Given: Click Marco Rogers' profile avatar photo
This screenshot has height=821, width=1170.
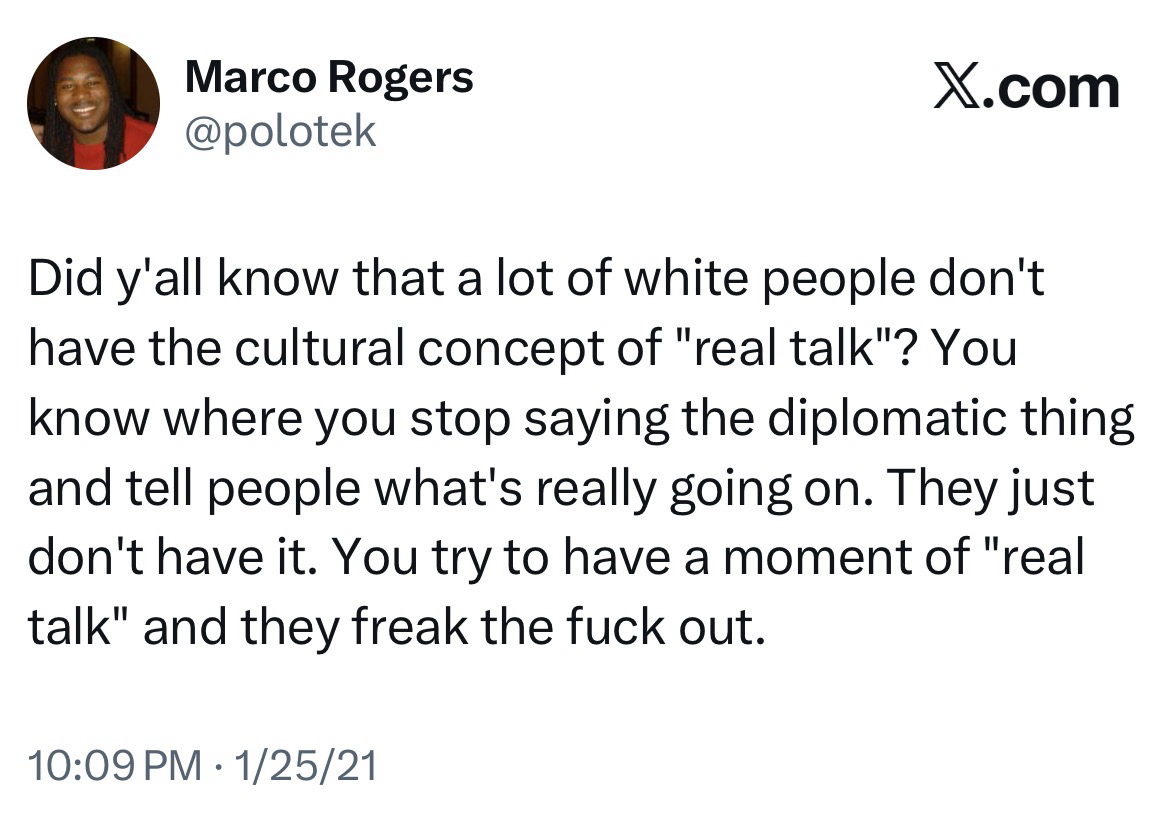Looking at the screenshot, I should [93, 103].
